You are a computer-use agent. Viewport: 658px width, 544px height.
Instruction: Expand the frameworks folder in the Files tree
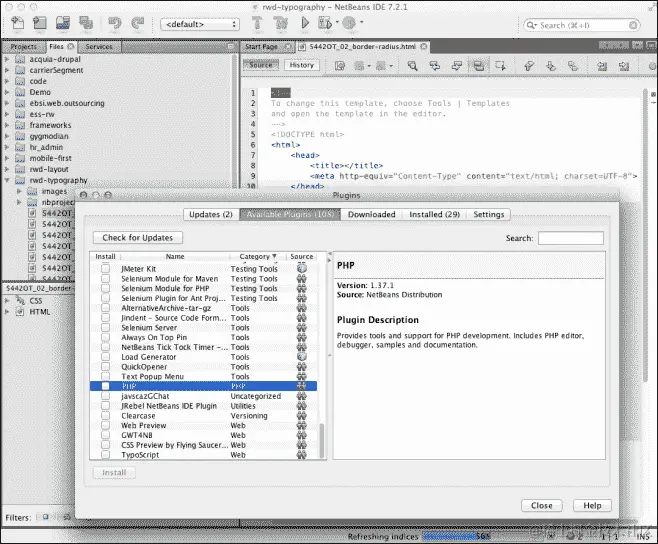(x=7, y=125)
